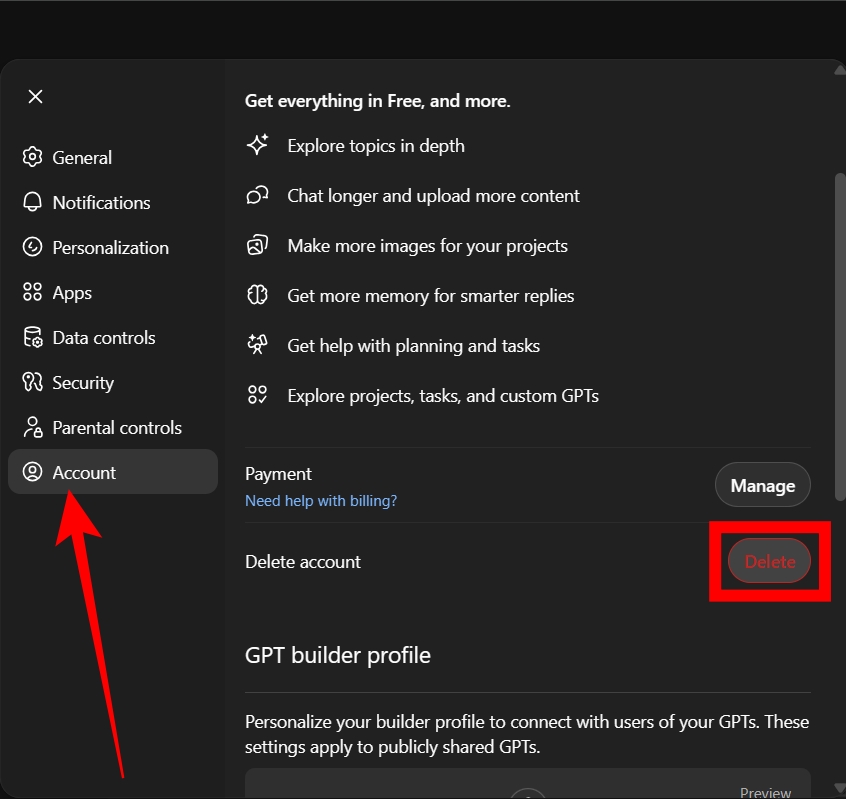Image resolution: width=846 pixels, height=799 pixels.
Task: Open the General settings gear icon
Action: click(x=31, y=157)
